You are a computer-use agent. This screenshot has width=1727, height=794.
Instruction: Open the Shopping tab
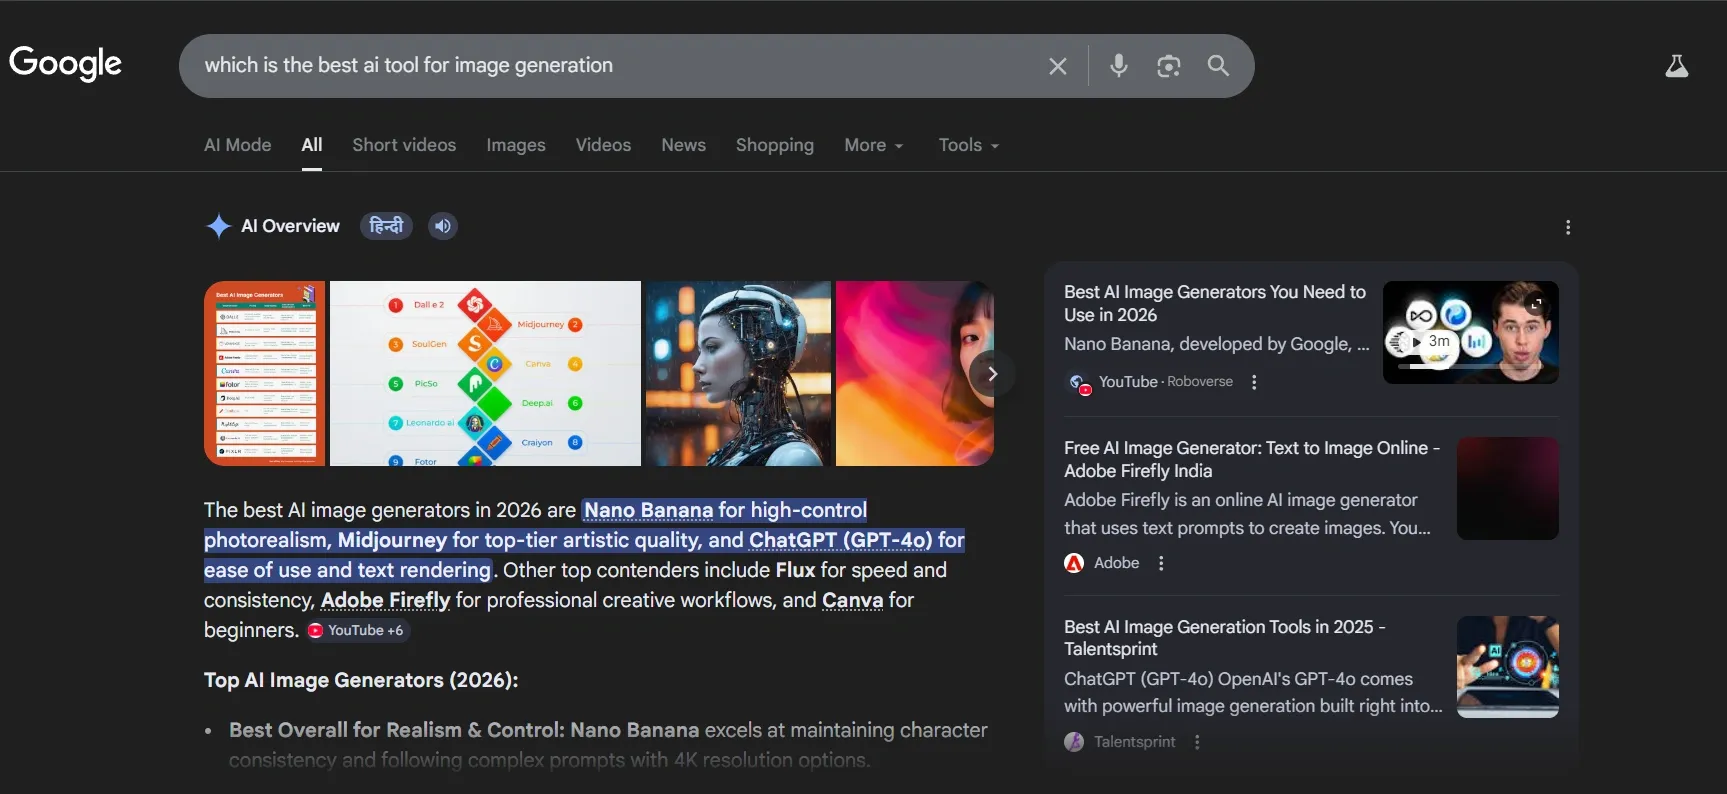point(775,145)
